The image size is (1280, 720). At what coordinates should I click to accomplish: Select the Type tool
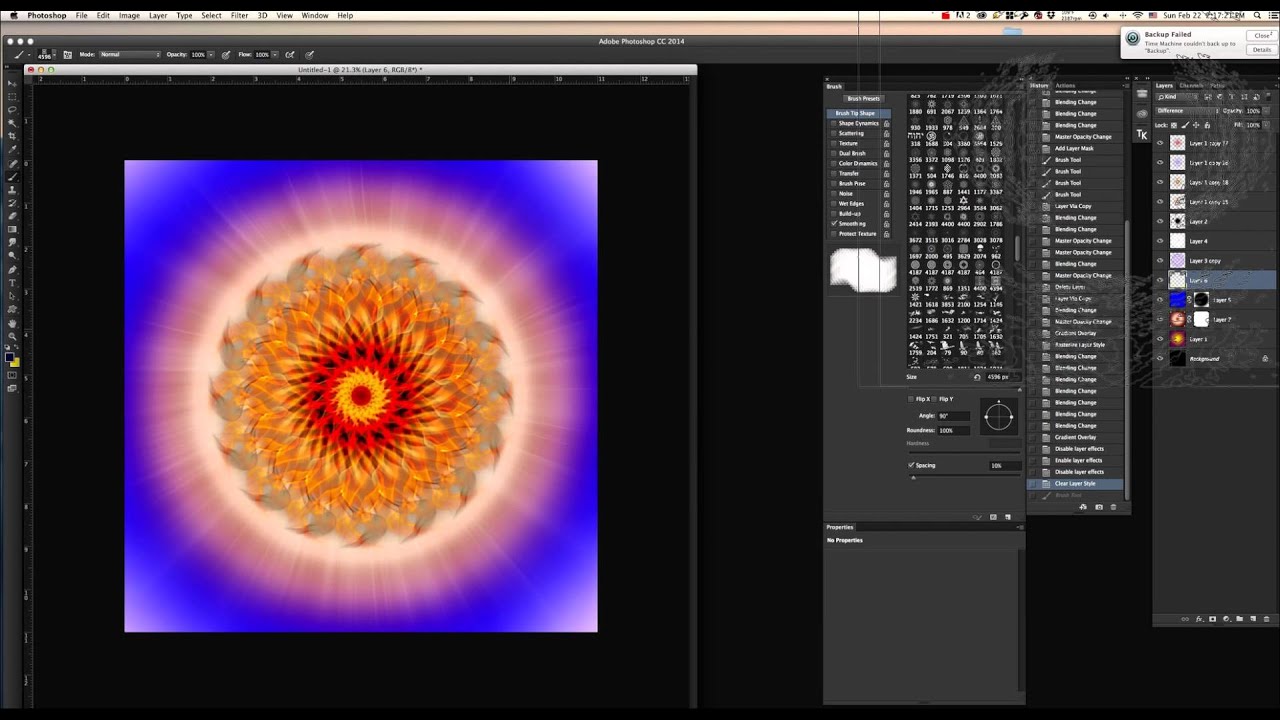(13, 282)
